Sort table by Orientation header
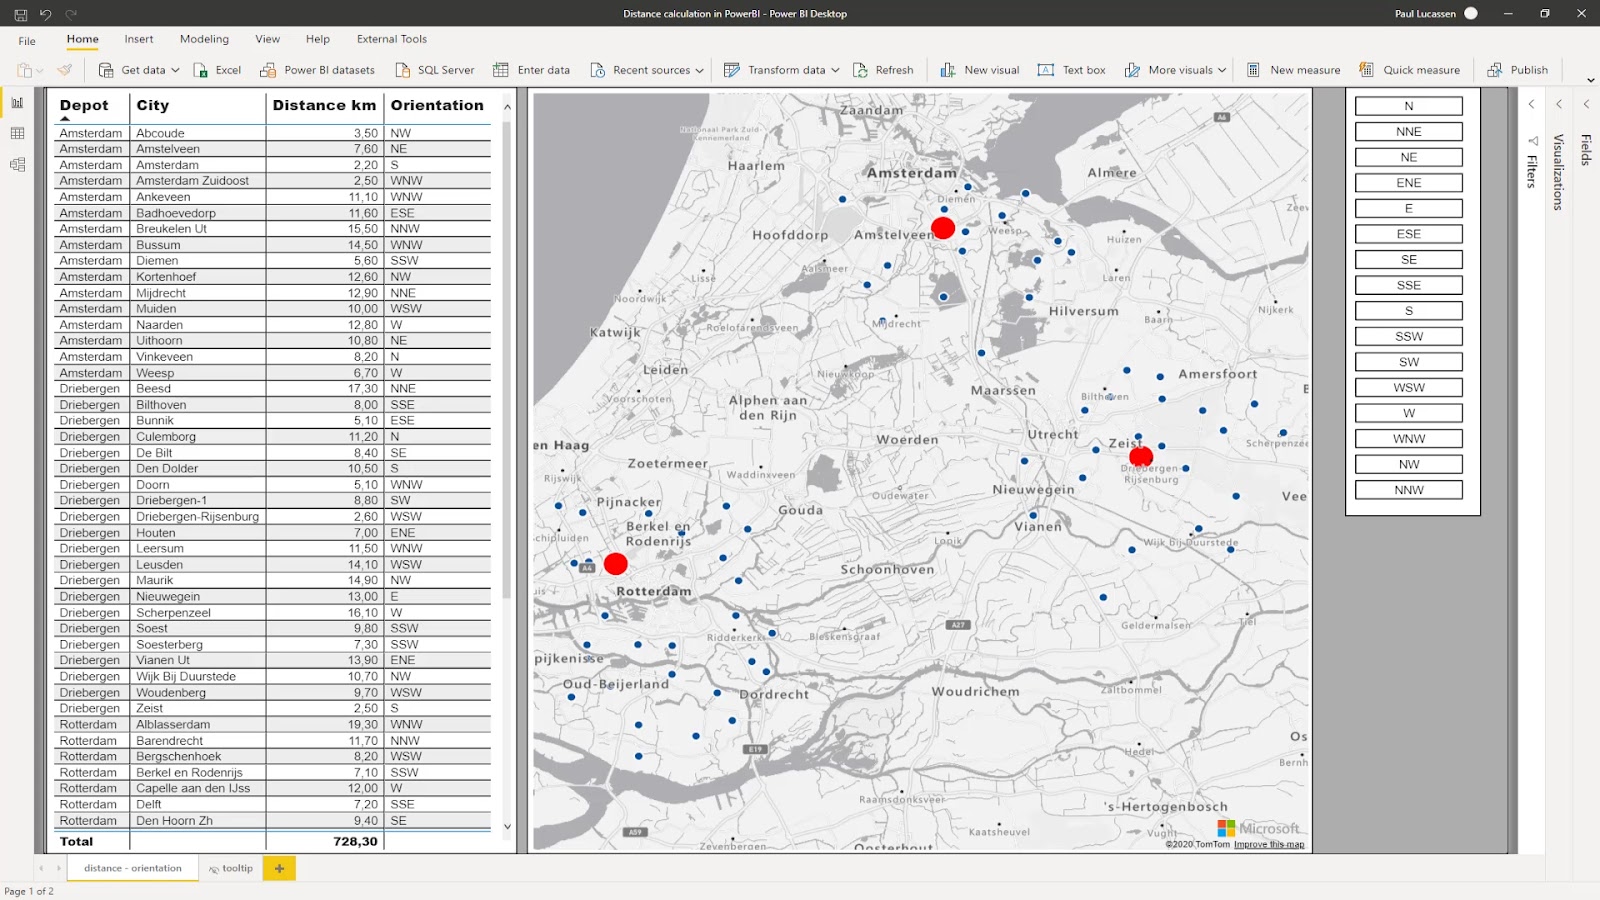Screen dimensions: 1600x900 tap(437, 105)
